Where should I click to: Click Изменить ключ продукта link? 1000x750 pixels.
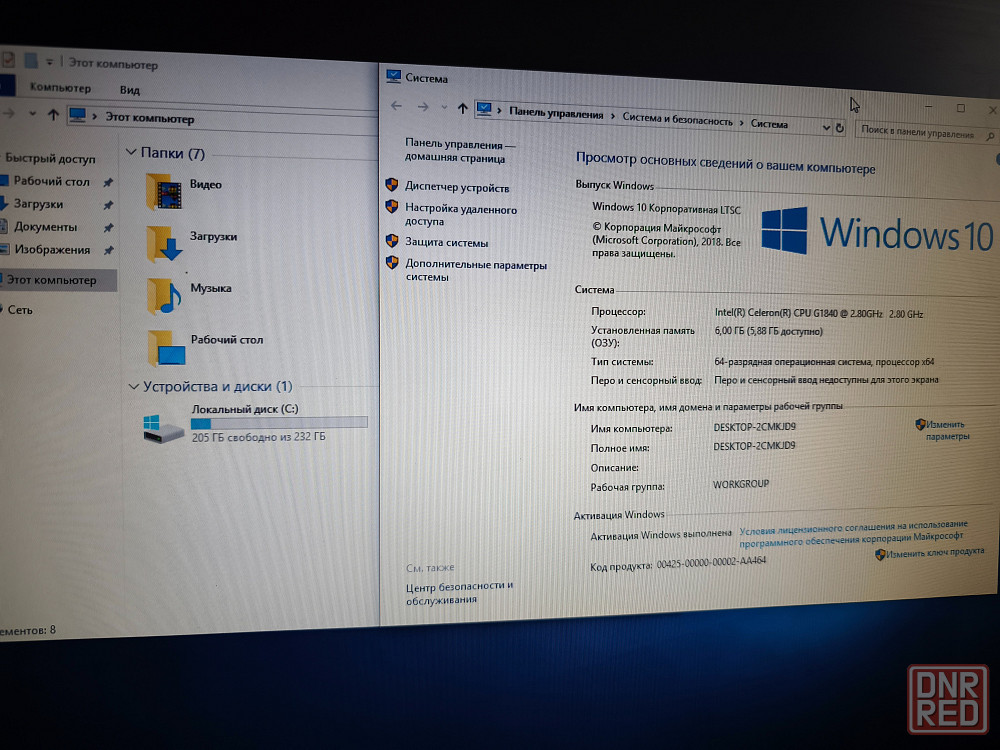[x=934, y=552]
